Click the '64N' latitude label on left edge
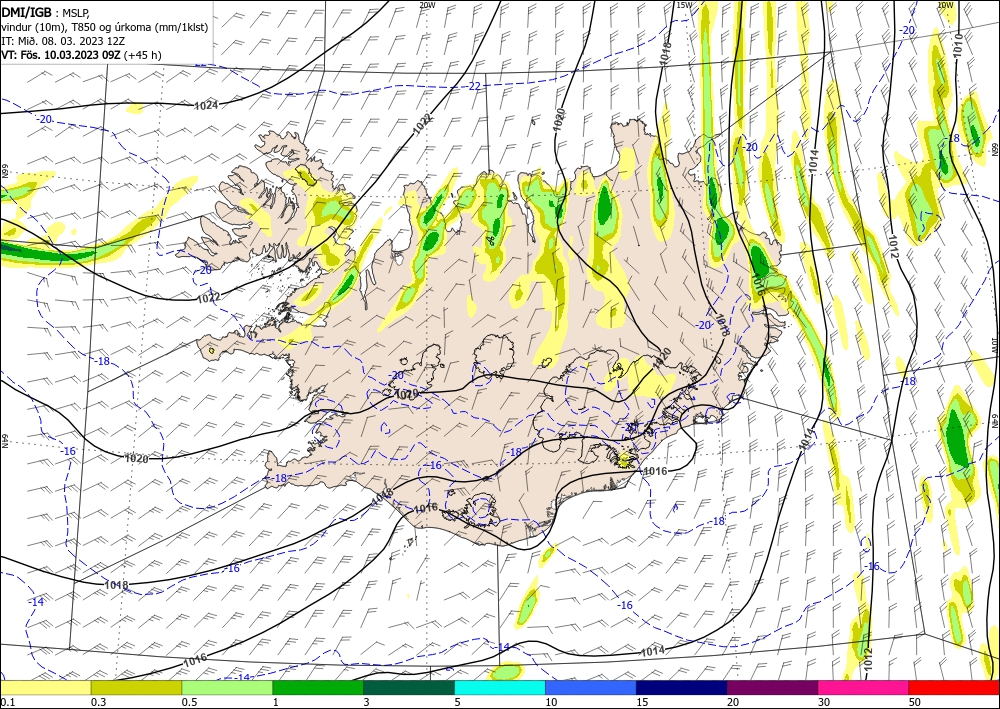1000x709 pixels. [x=4, y=442]
